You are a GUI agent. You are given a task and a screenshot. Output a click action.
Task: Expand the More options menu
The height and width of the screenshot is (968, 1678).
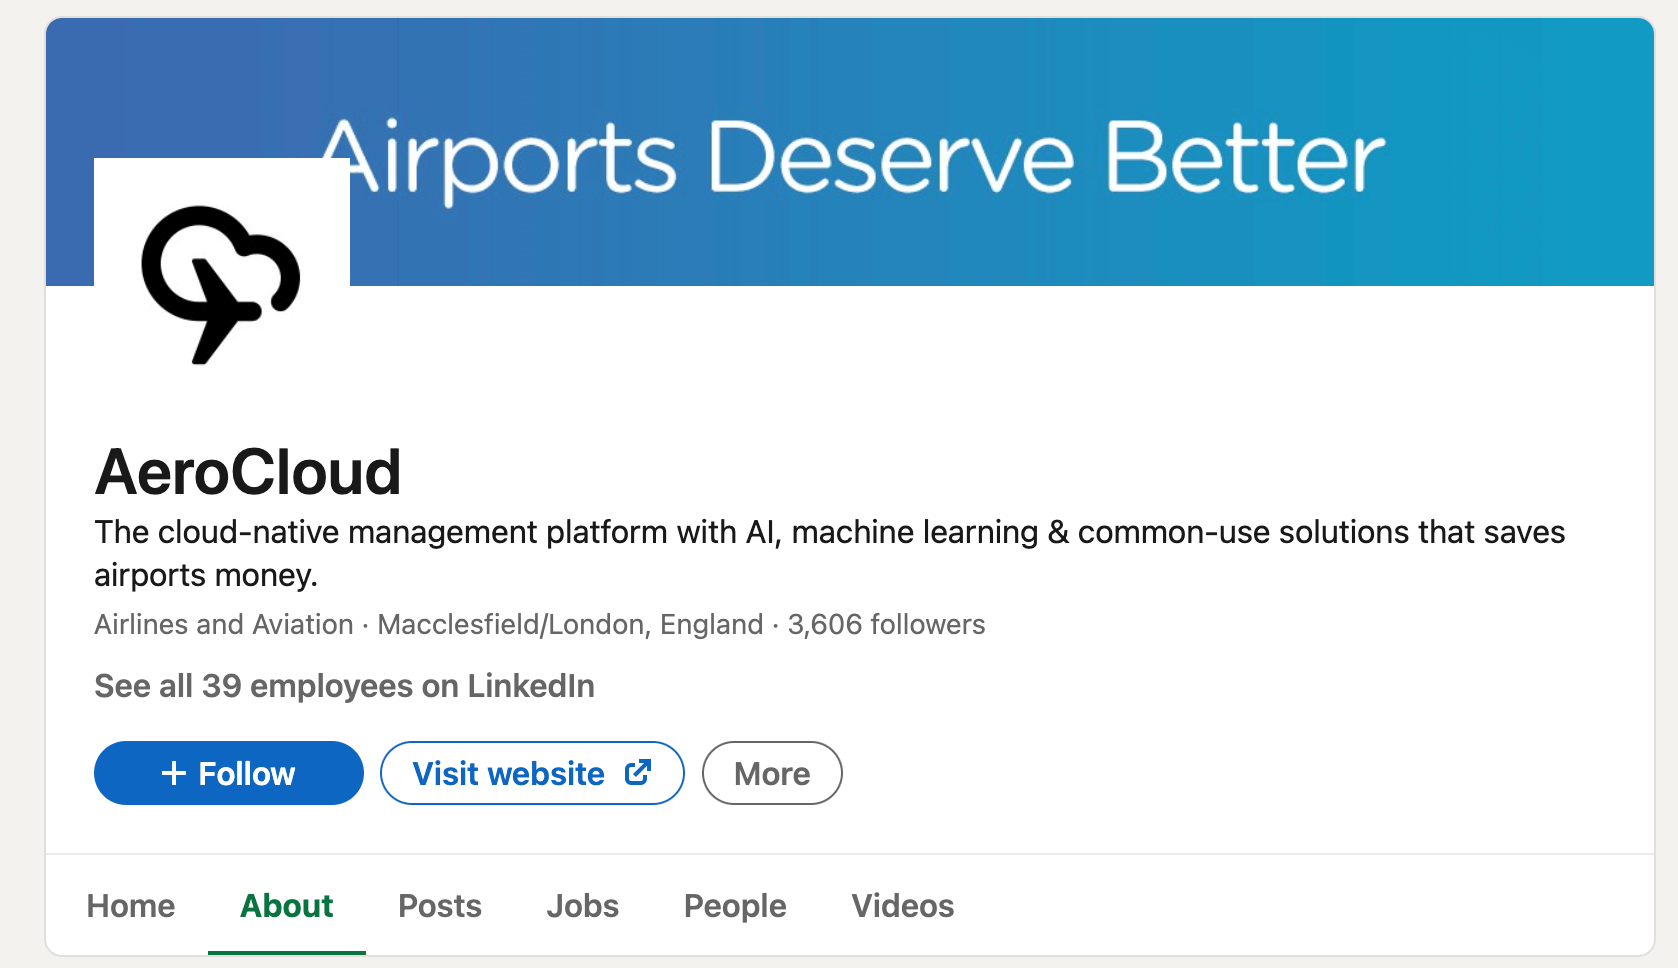click(772, 773)
